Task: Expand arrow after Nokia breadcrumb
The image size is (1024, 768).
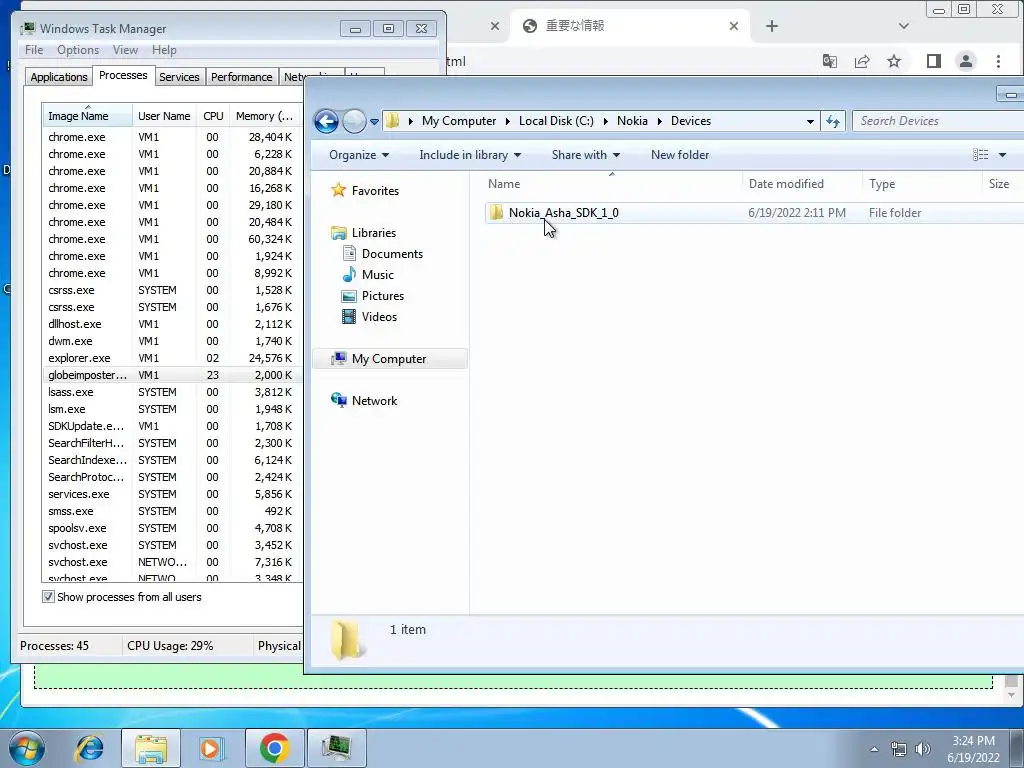Action: 660,121
